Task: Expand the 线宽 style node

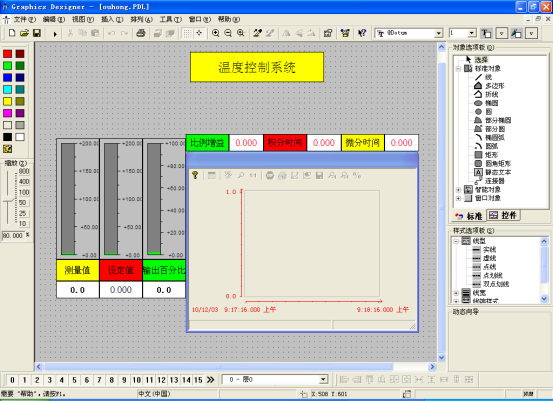Action: pyautogui.click(x=456, y=293)
